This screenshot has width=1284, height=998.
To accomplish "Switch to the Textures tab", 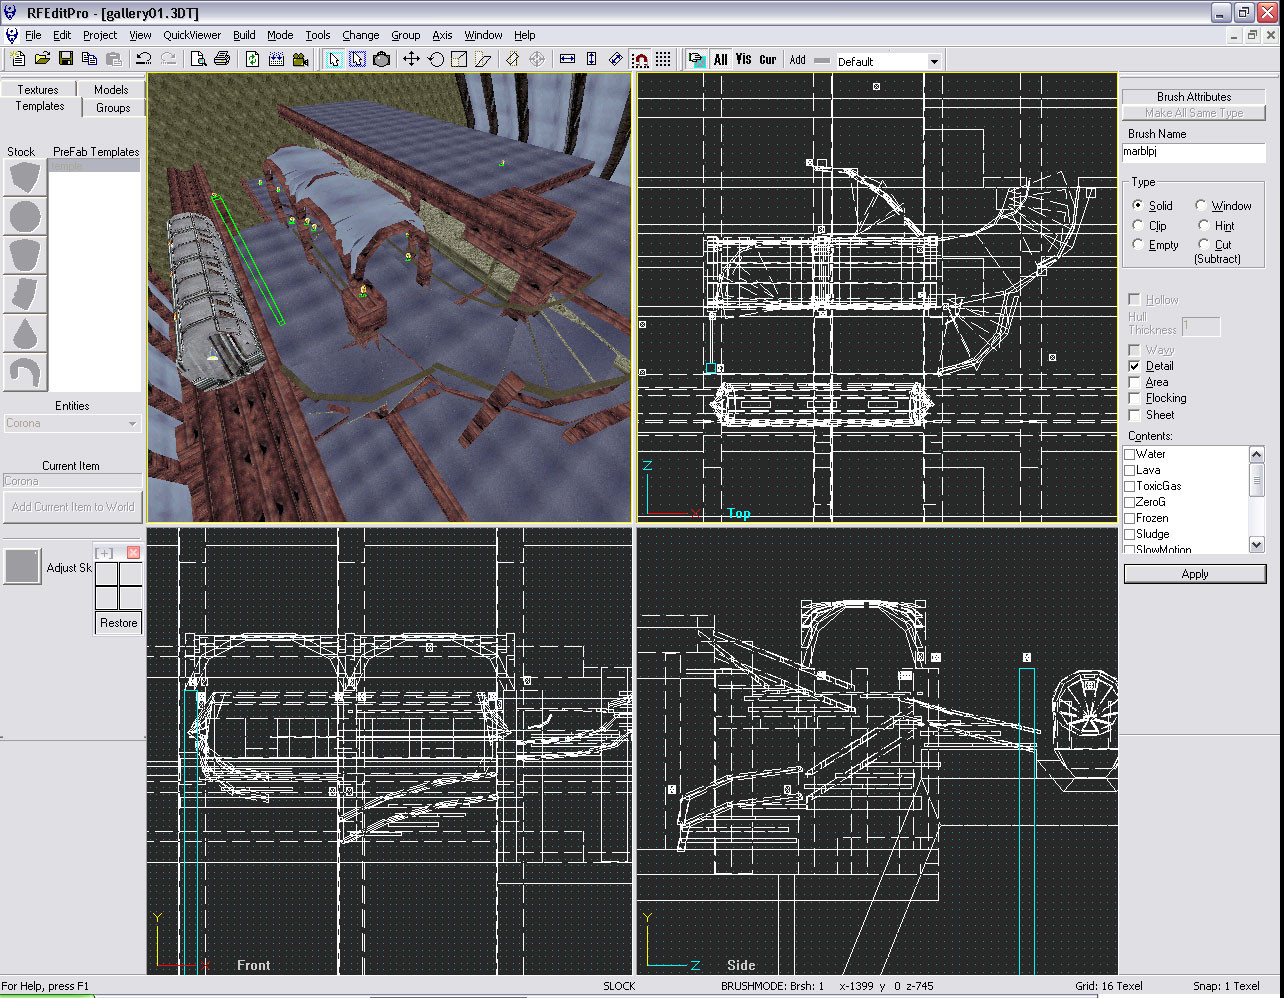I will click(x=38, y=89).
